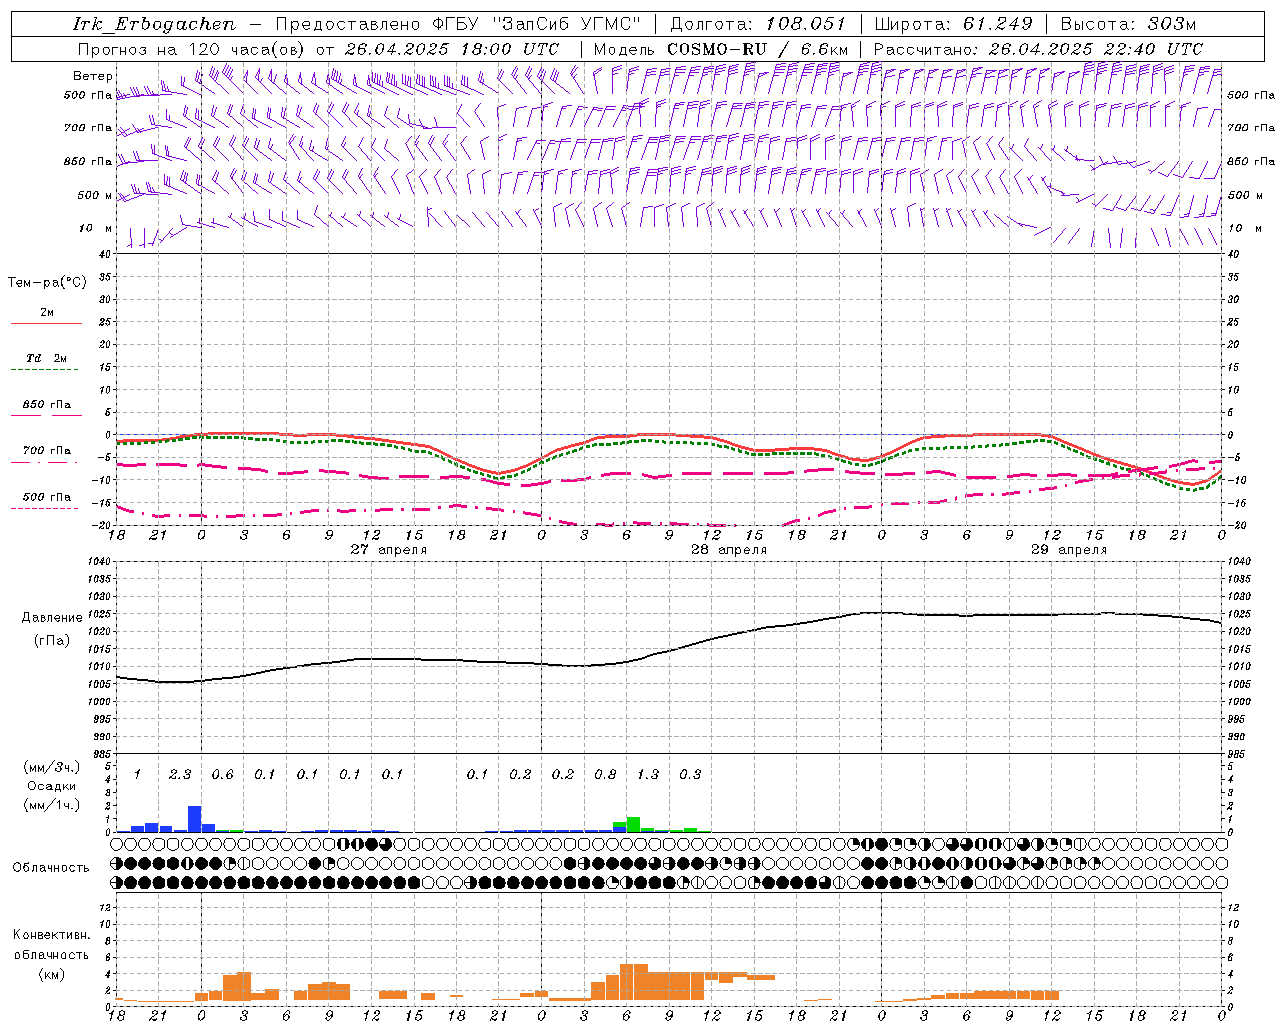Click the 1.3 precipitation amount value
This screenshot has width=1280, height=1024.
pyautogui.click(x=648, y=775)
